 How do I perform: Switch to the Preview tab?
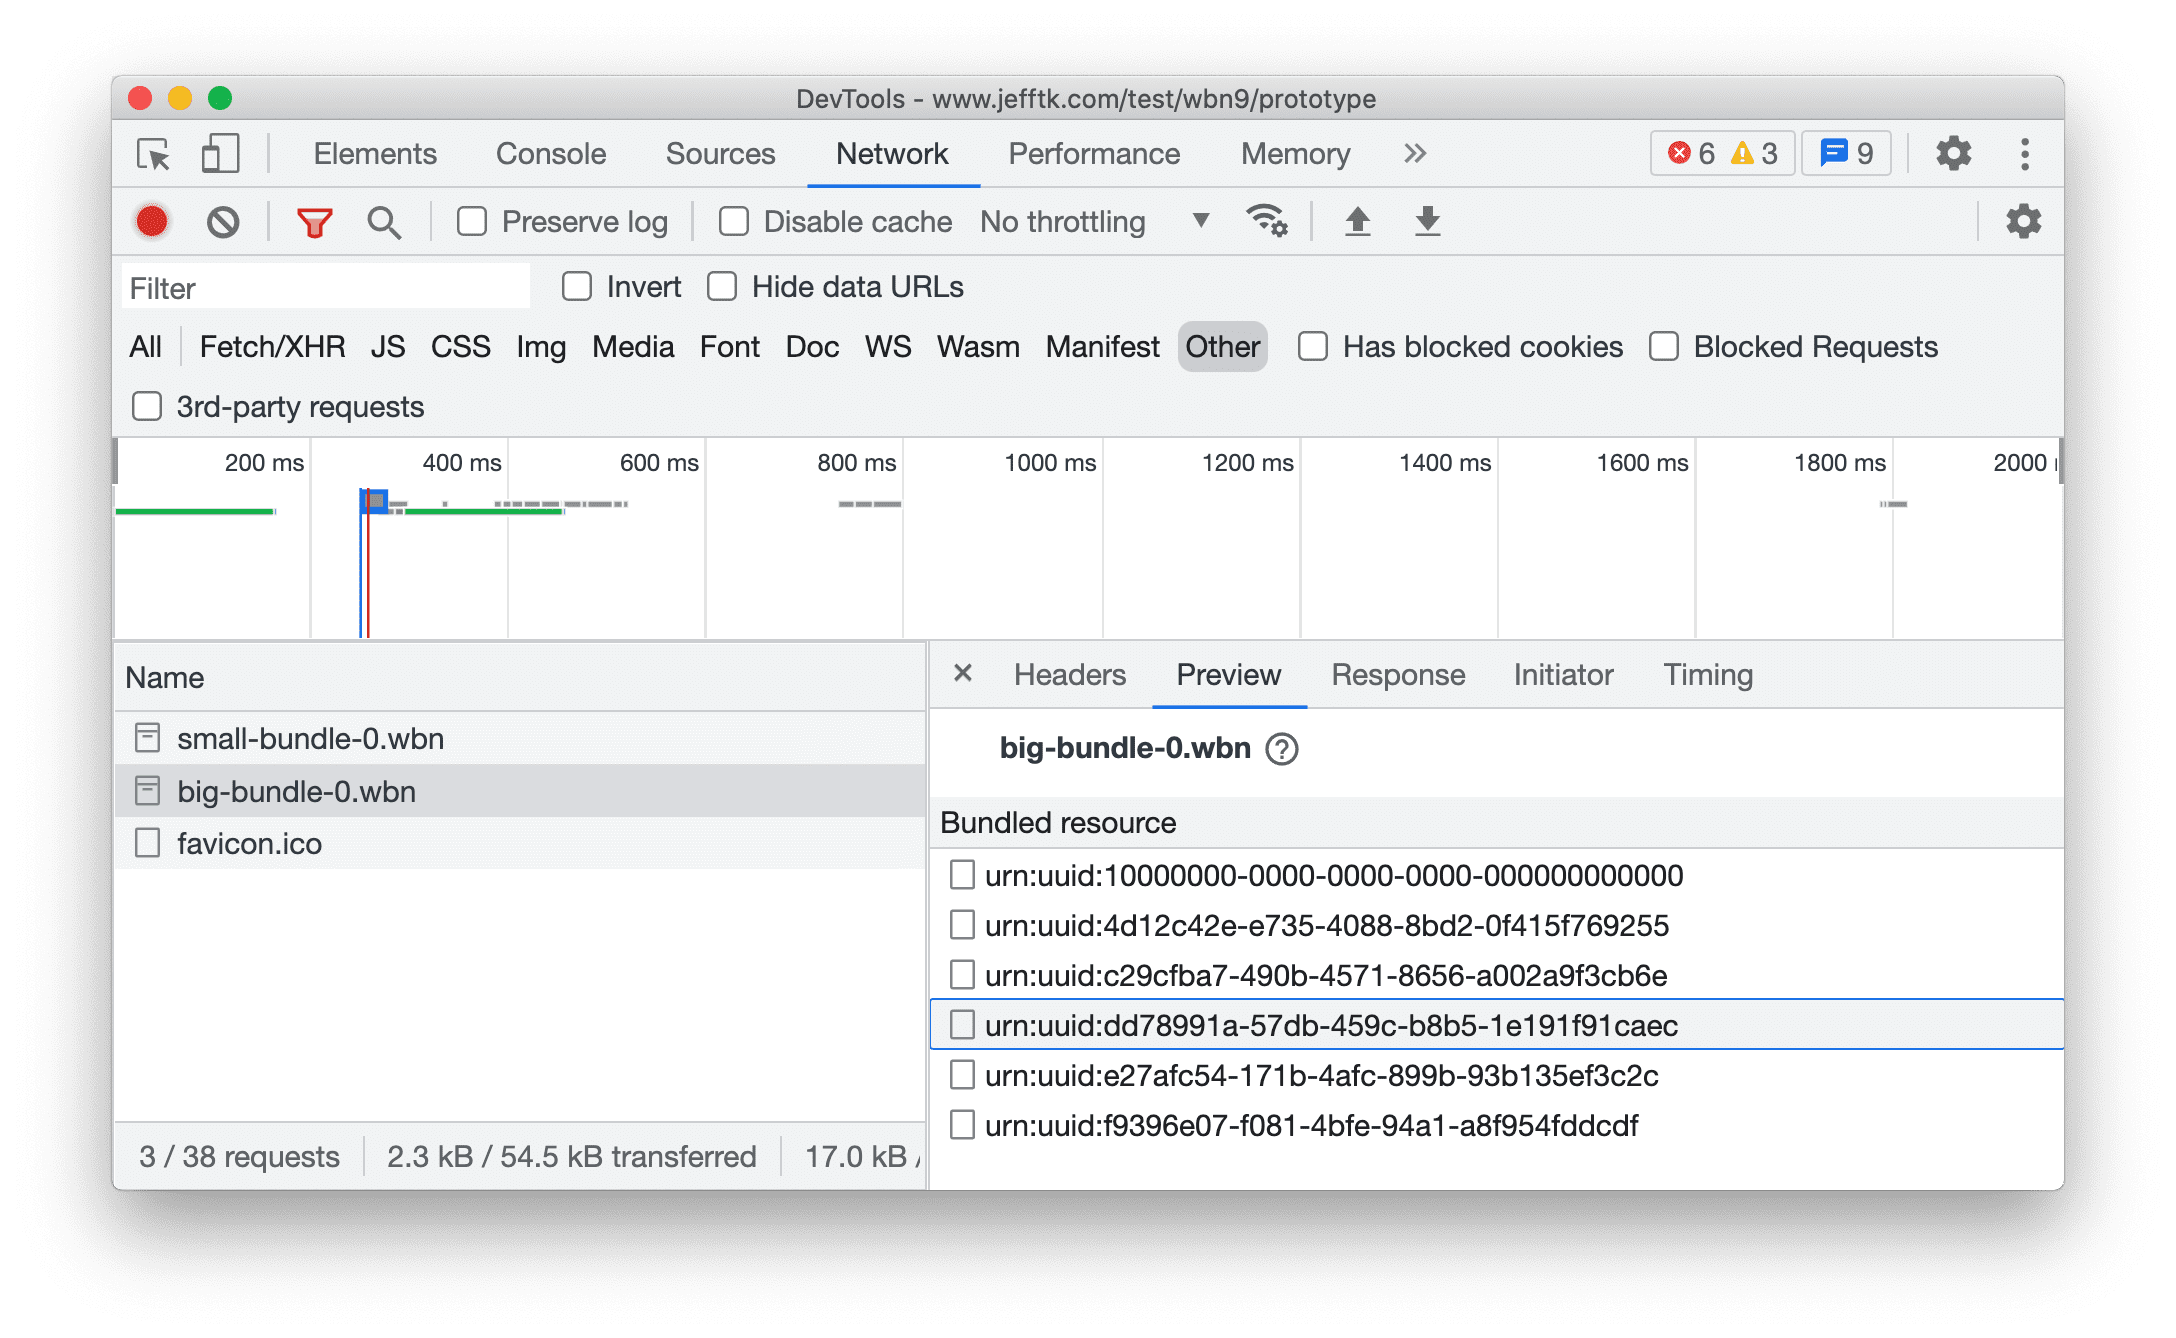(x=1228, y=674)
